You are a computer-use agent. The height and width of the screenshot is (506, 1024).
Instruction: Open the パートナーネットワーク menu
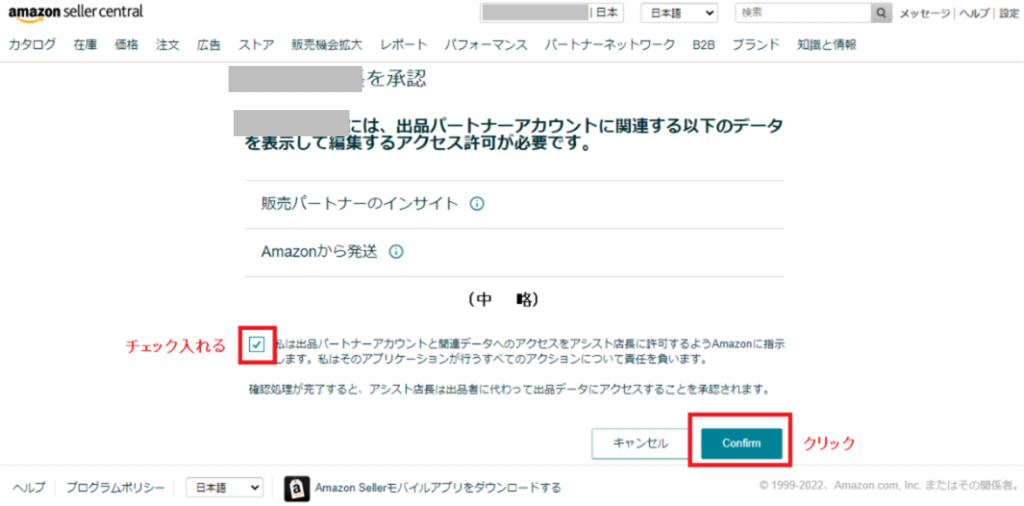610,45
